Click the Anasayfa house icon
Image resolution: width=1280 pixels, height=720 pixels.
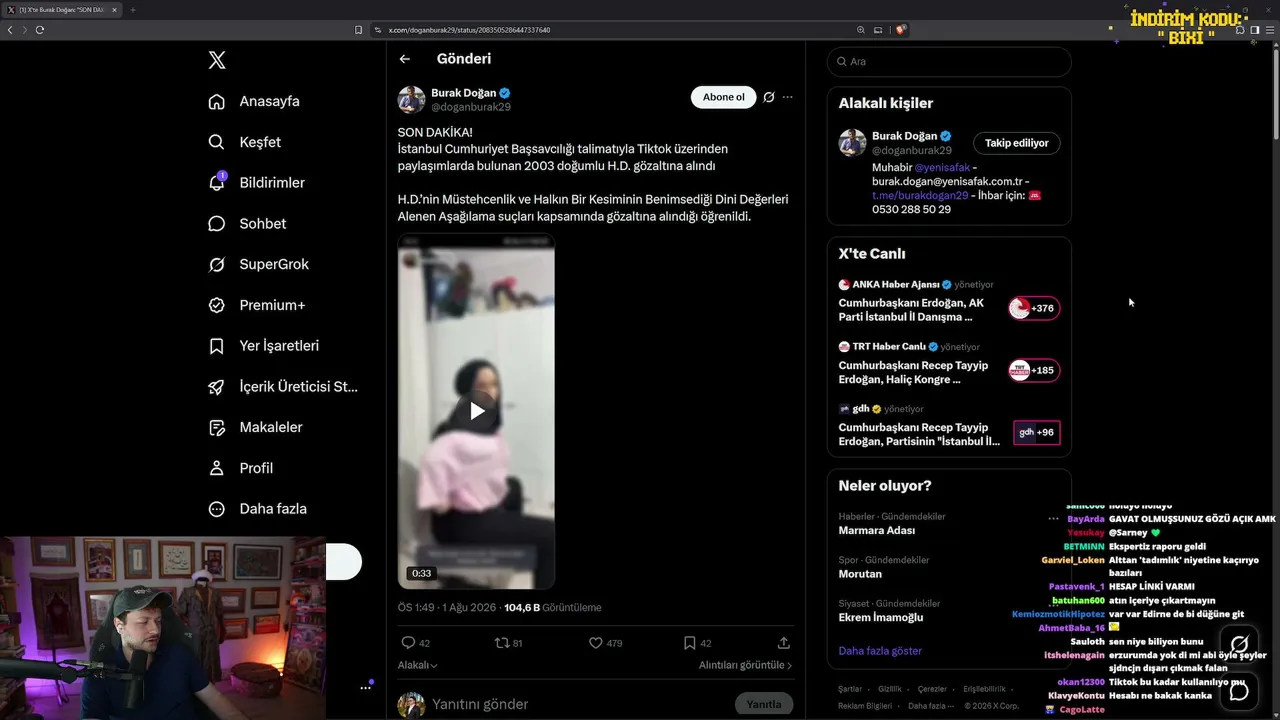coord(216,101)
